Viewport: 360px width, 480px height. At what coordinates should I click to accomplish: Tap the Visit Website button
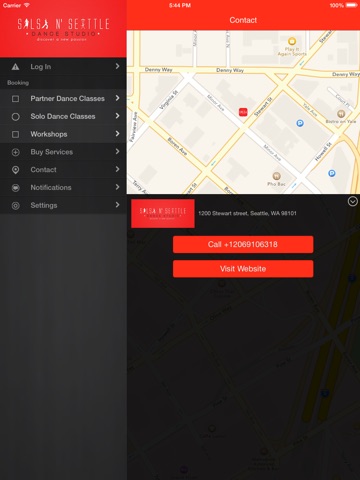pos(243,269)
